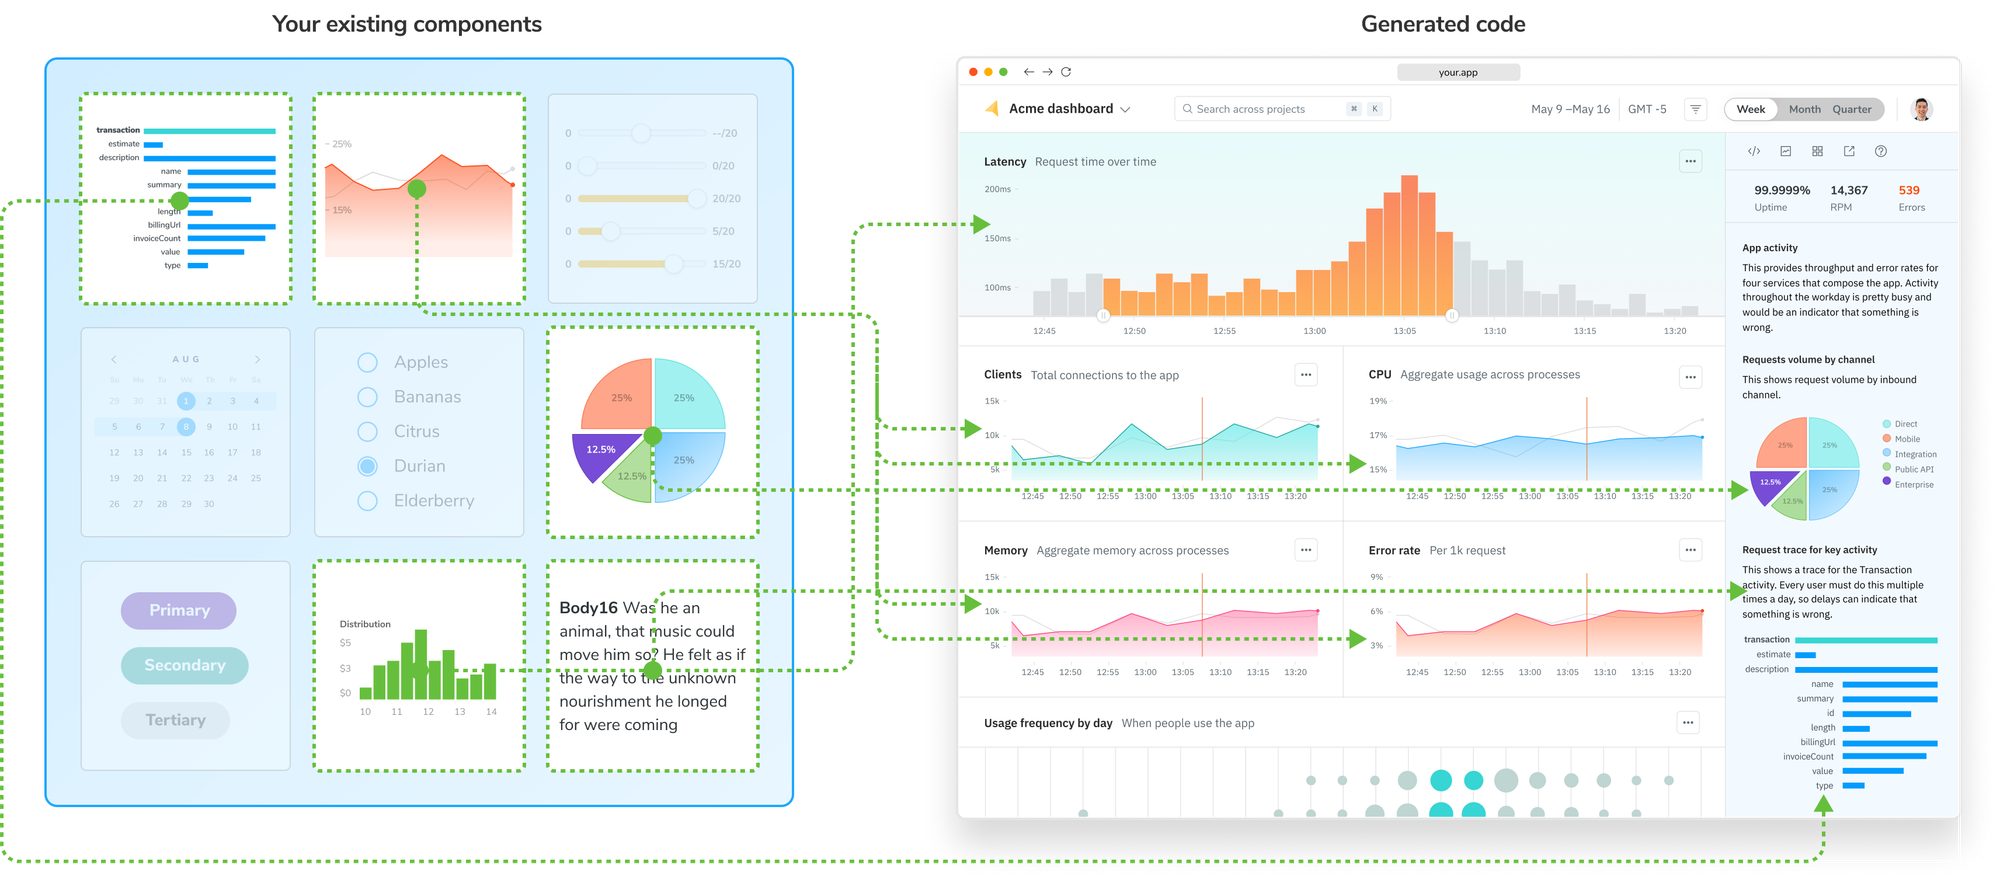
Task: Select the Apples radio option
Action: point(368,362)
